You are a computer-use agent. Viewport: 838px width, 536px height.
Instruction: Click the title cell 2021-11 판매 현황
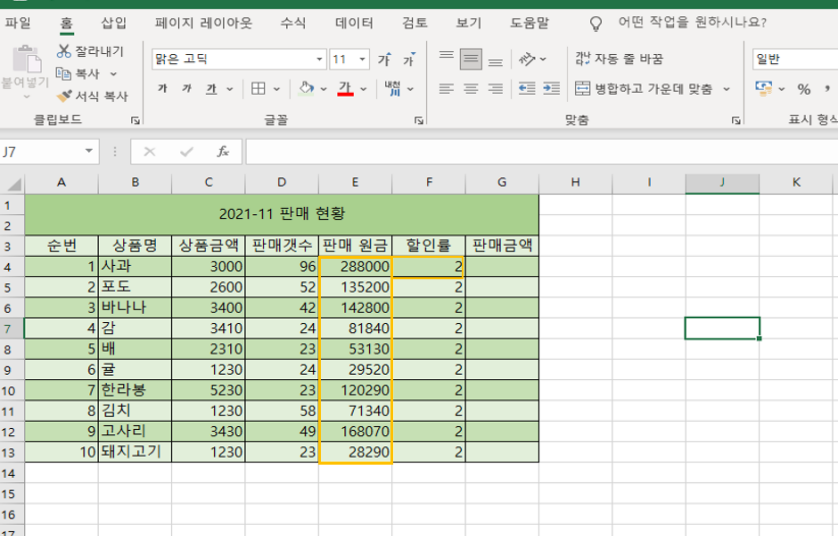[282, 215]
